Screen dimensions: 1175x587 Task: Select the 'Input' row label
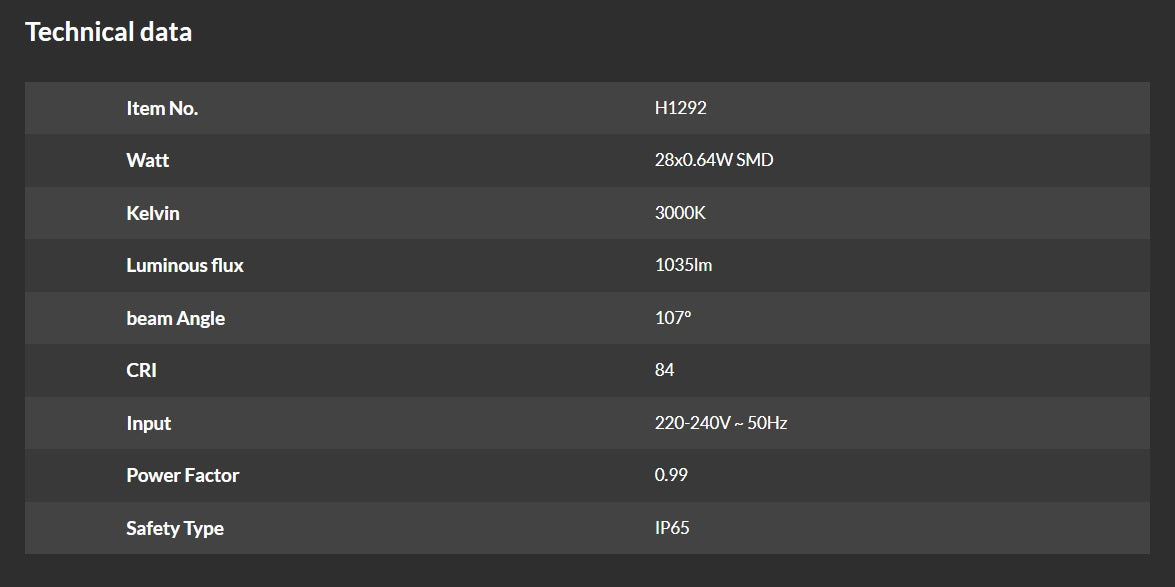click(148, 423)
